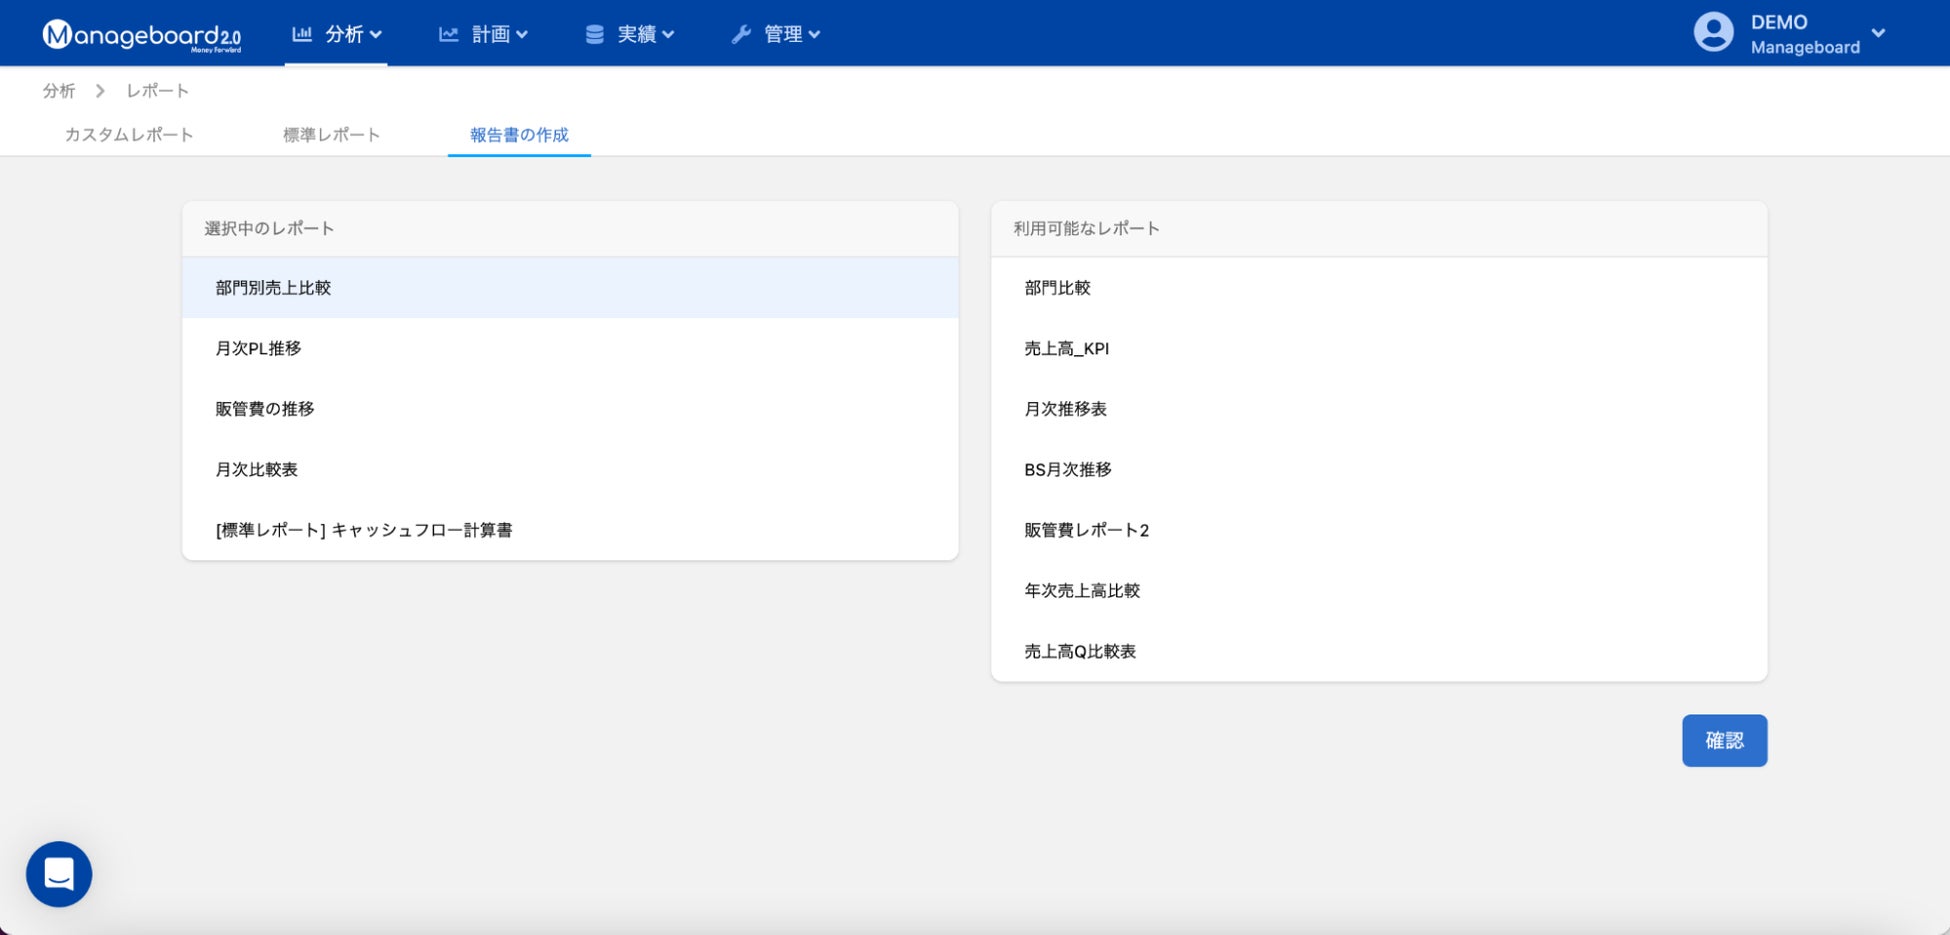The width and height of the screenshot is (1950, 935).
Task: Open the 実績 dropdown chevron
Action: (668, 34)
